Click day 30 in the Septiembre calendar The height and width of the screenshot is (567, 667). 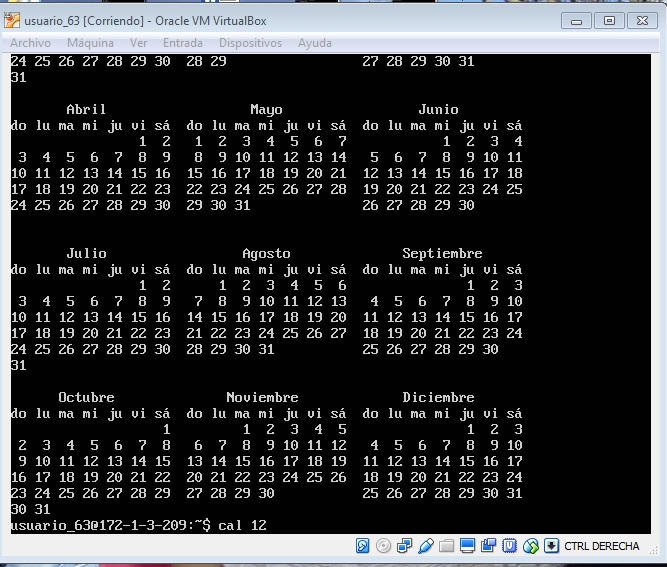click(490, 349)
